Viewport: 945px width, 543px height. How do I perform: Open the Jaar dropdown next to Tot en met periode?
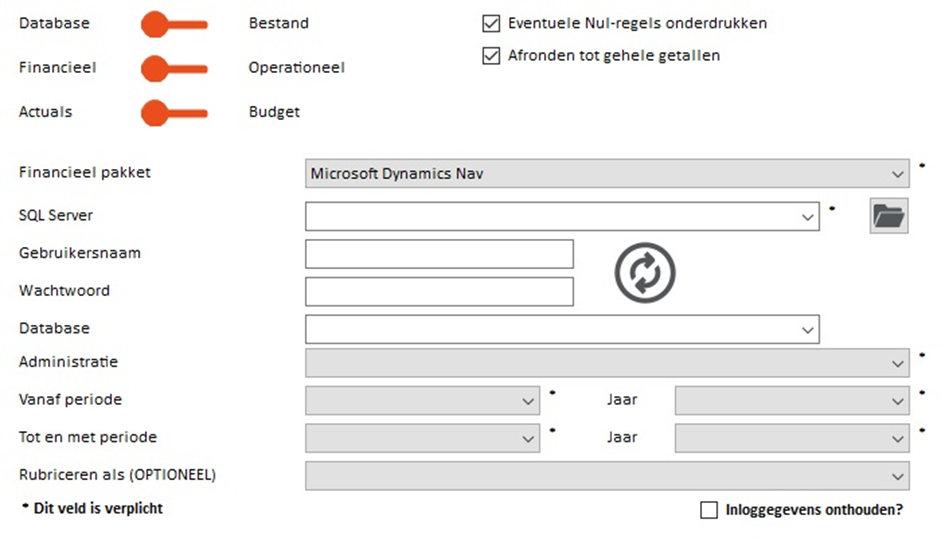point(792,438)
